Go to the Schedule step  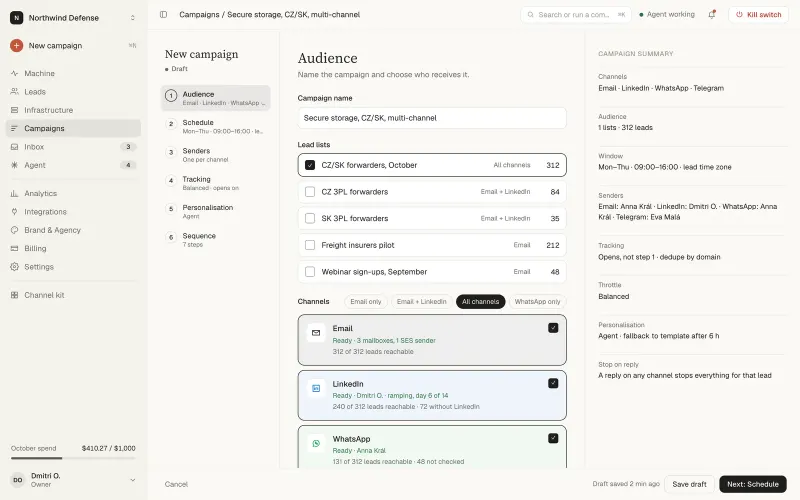[216, 127]
